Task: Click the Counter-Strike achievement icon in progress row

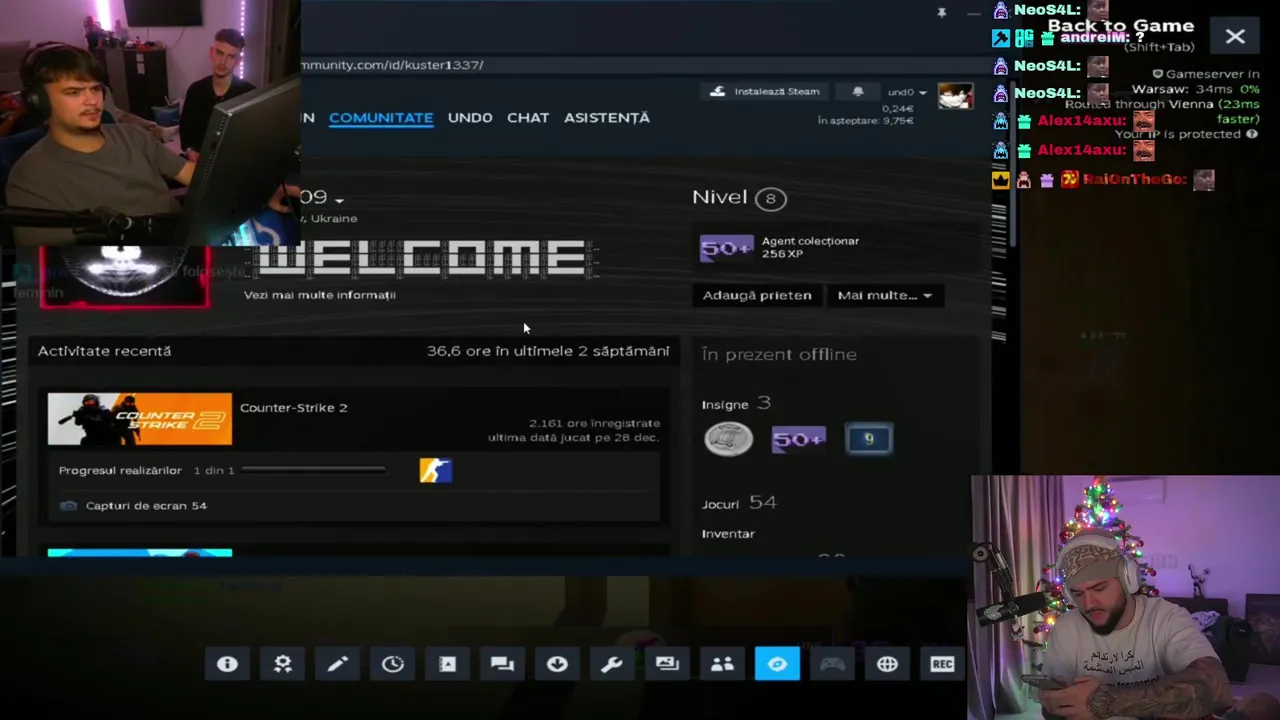Action: click(x=436, y=470)
